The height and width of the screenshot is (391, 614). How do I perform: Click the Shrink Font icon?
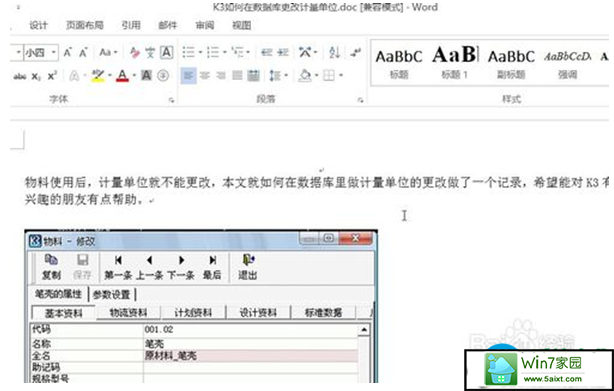pyautogui.click(x=83, y=52)
